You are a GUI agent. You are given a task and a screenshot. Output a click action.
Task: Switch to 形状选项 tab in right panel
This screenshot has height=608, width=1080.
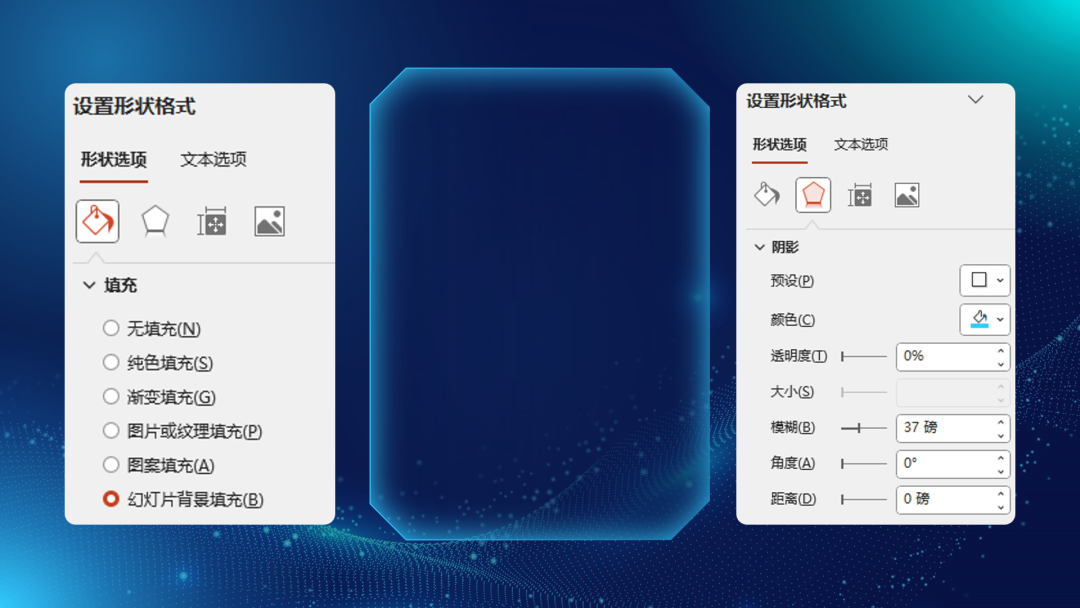click(x=780, y=145)
